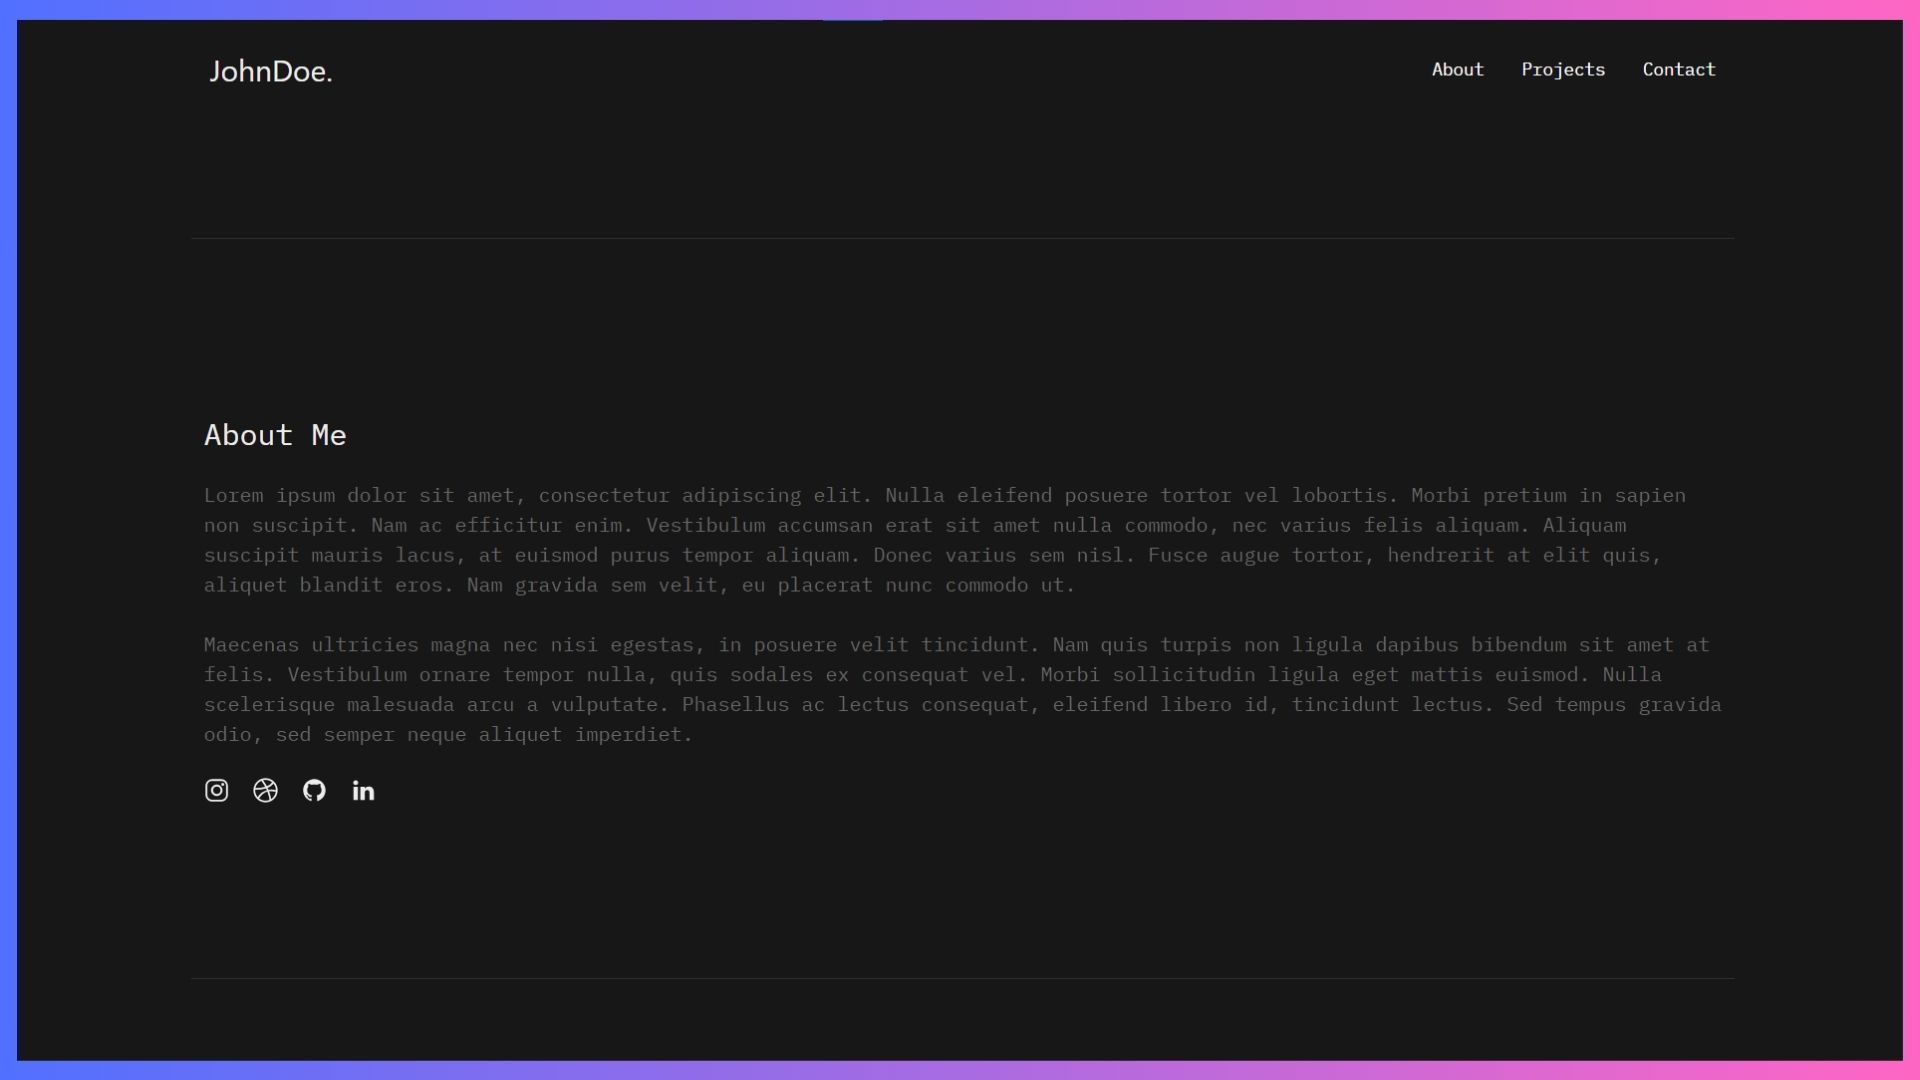The image size is (1920, 1080).
Task: Click the Dribbble basketball icon
Action: pyautogui.click(x=265, y=790)
